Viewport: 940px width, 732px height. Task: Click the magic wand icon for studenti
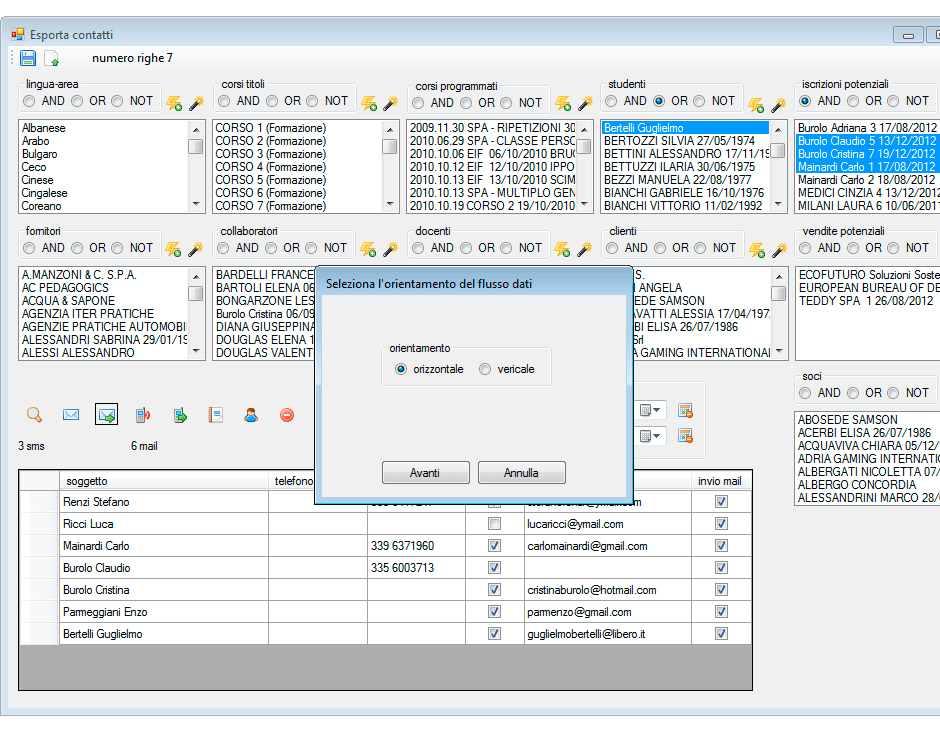coord(778,105)
